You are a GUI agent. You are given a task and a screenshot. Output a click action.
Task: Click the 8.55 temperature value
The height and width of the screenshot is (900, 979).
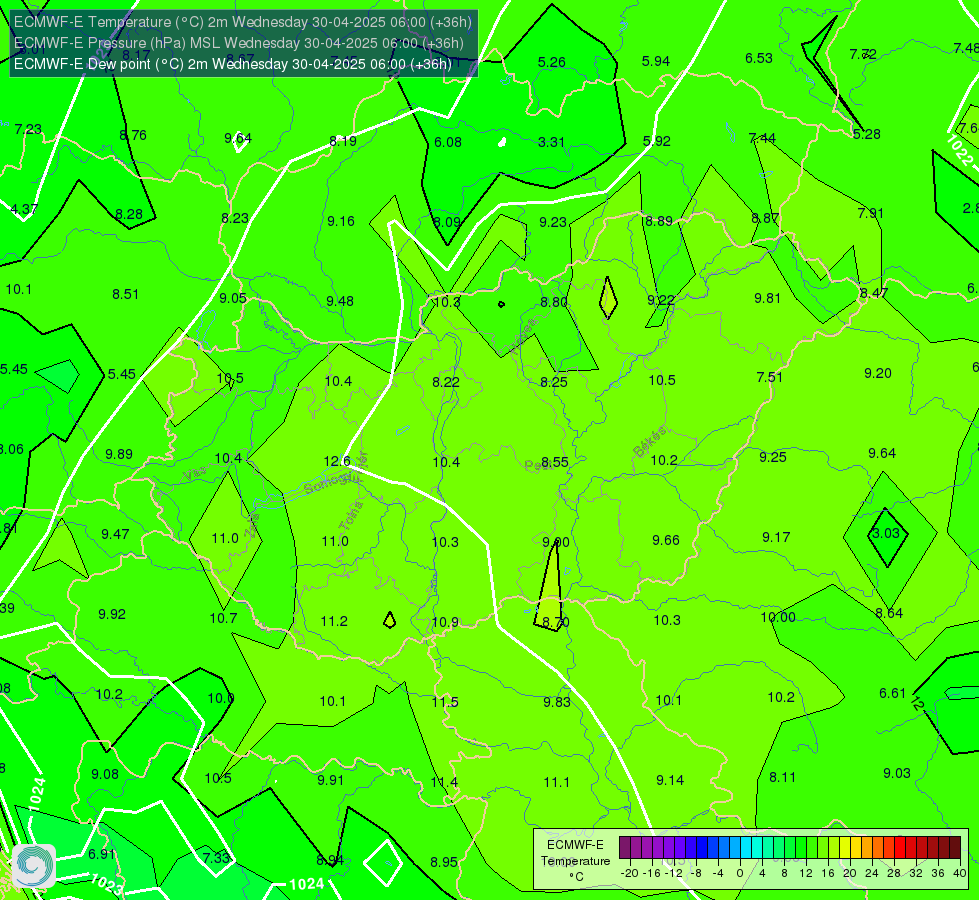click(555, 462)
